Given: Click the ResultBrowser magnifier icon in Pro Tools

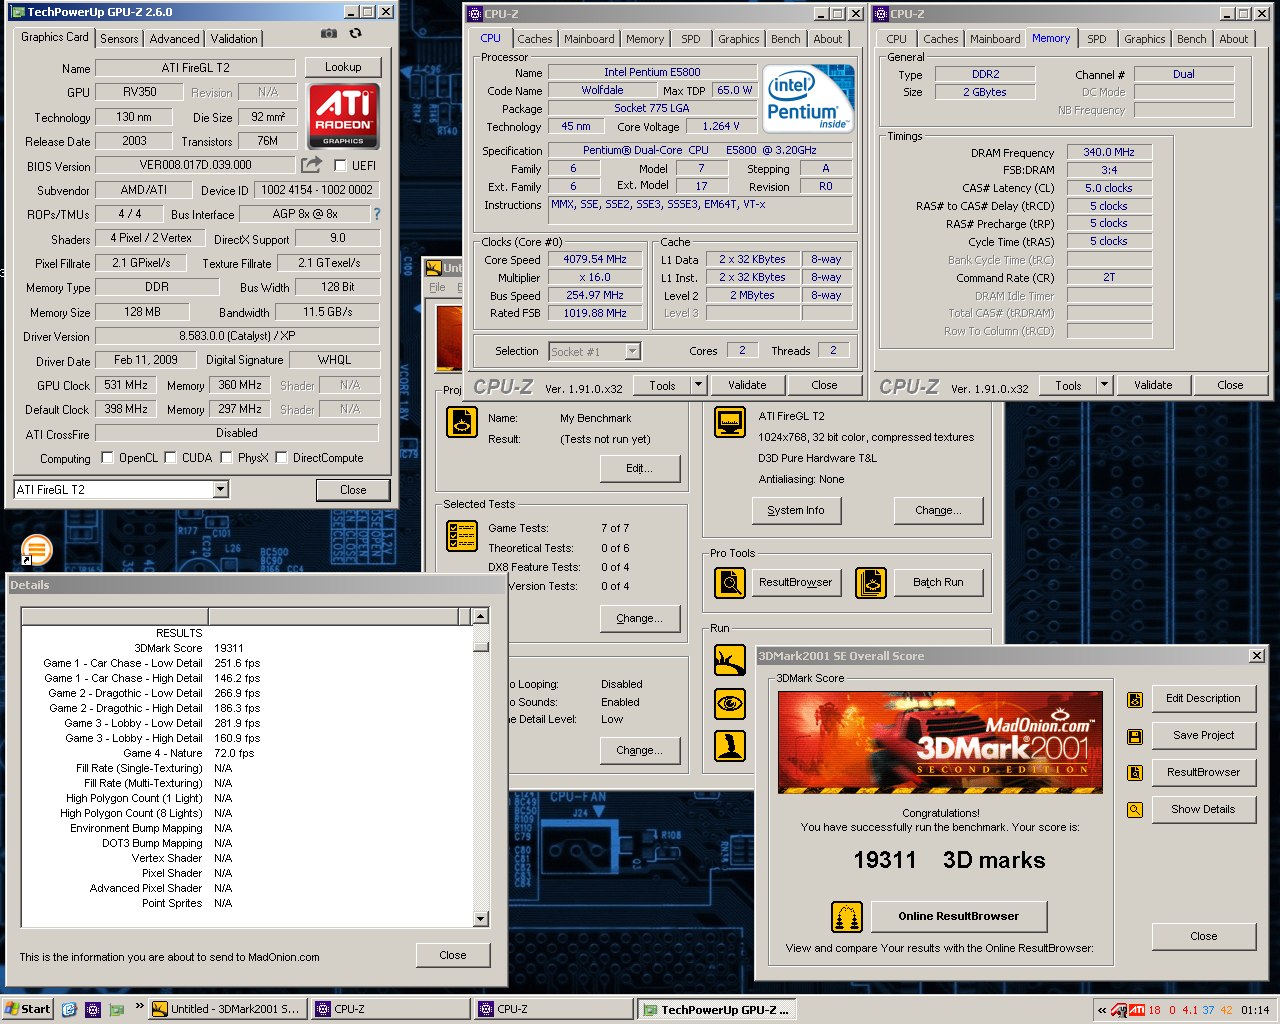Looking at the screenshot, I should [730, 582].
